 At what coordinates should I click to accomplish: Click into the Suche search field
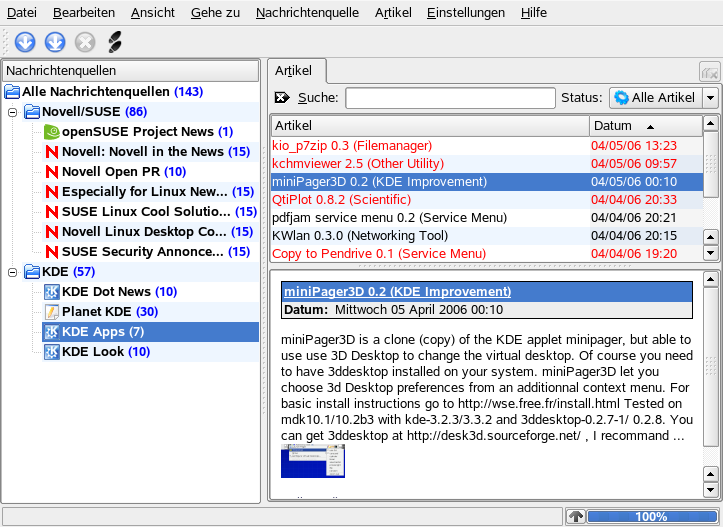point(450,98)
